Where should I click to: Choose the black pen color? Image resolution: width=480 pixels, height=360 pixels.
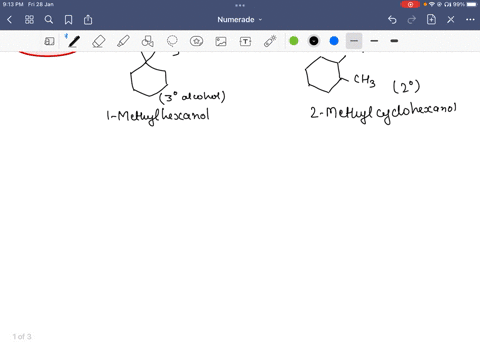314,41
